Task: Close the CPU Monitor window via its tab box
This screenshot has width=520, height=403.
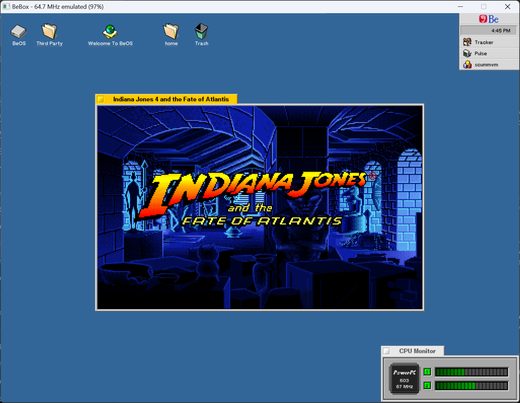Action: (386, 351)
